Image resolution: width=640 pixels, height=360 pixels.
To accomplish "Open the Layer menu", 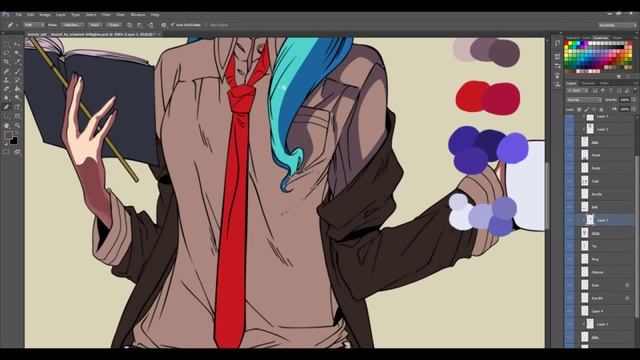I will [x=61, y=15].
